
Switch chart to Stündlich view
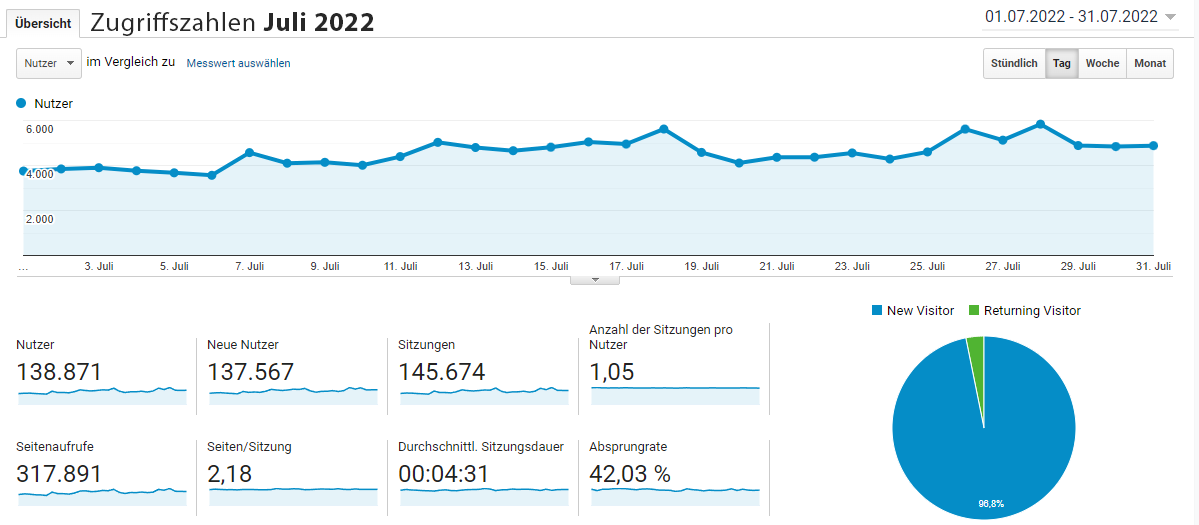tap(1014, 63)
